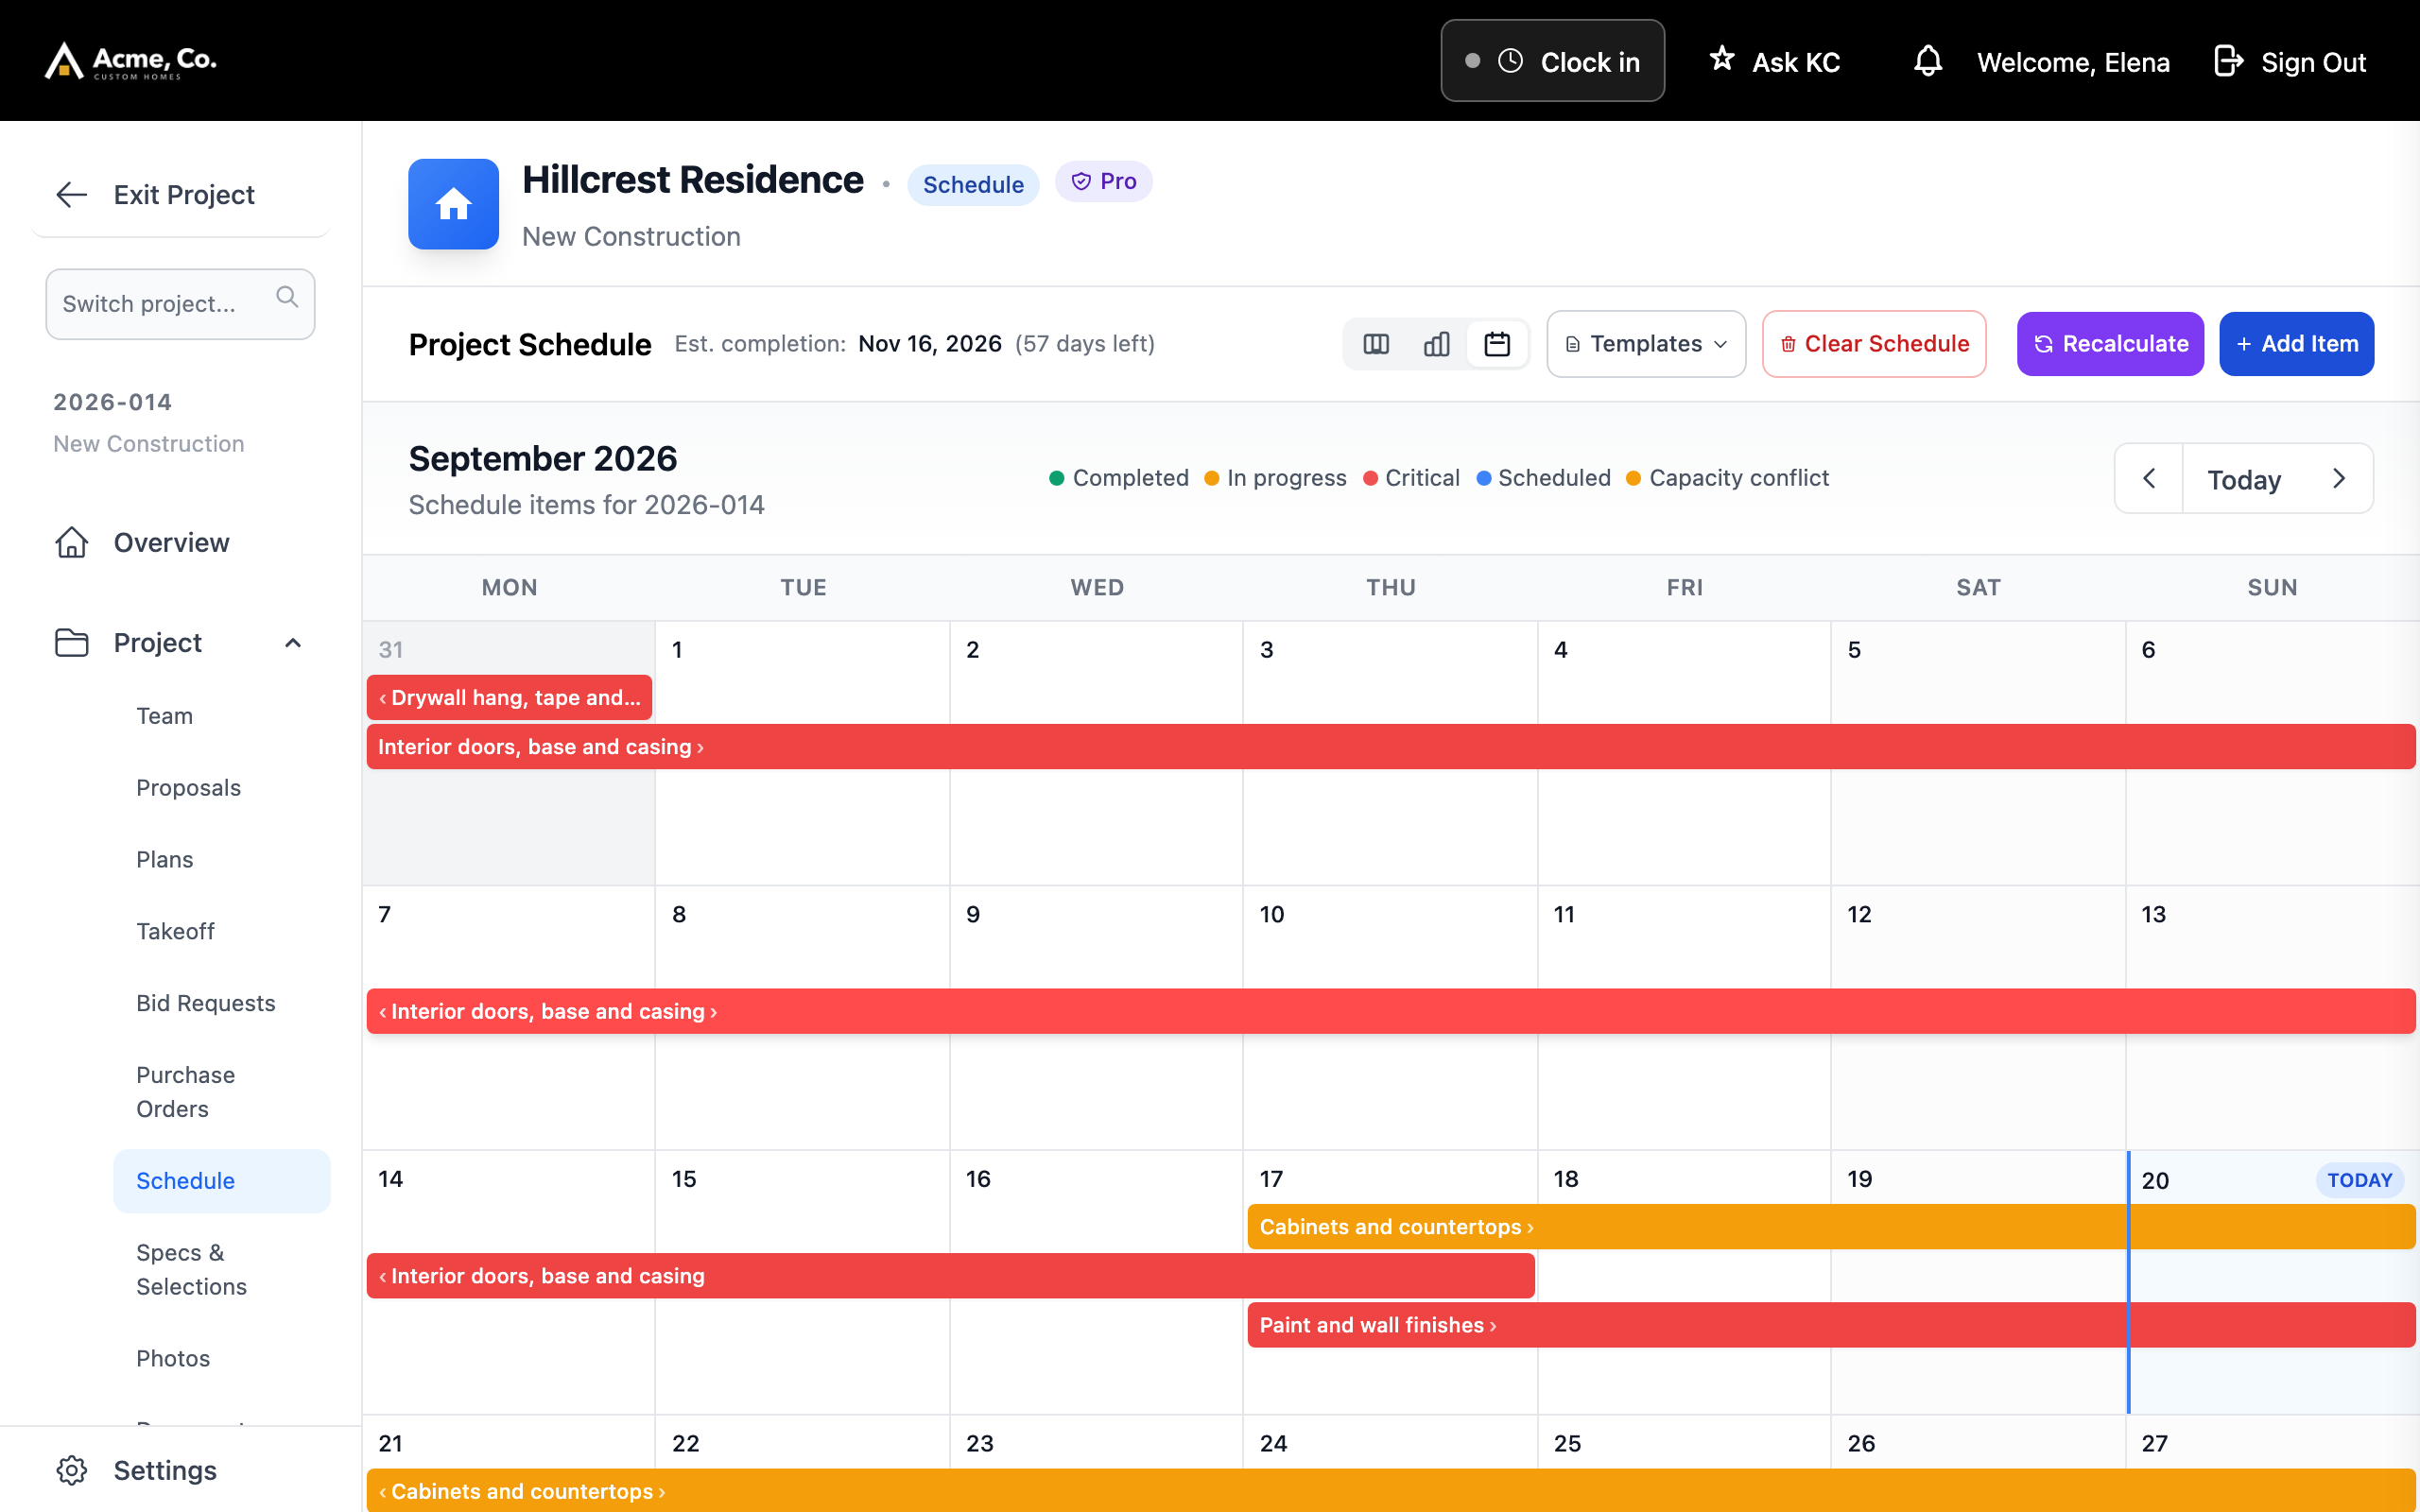2420x1512 pixels.
Task: Open Bid Requests in sidebar
Action: [x=206, y=1003]
